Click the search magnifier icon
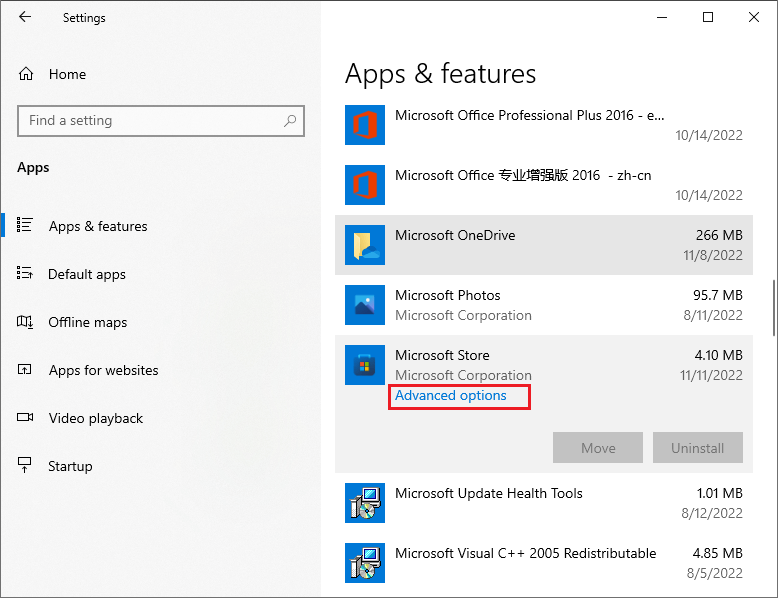The height and width of the screenshot is (598, 778). point(290,121)
